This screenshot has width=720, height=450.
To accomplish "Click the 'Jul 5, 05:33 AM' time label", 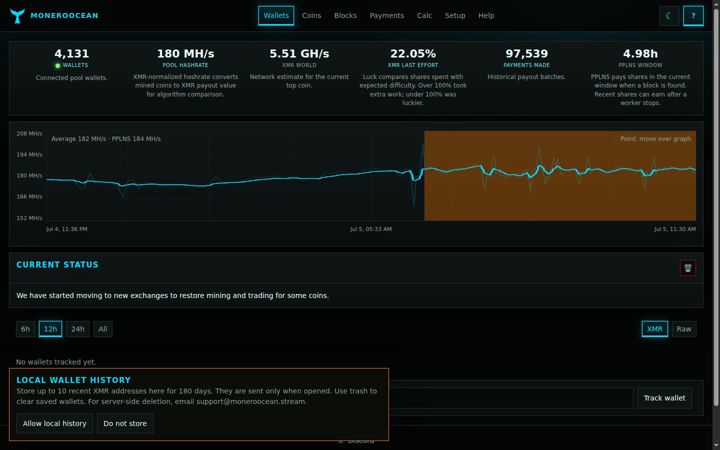I will [371, 229].
